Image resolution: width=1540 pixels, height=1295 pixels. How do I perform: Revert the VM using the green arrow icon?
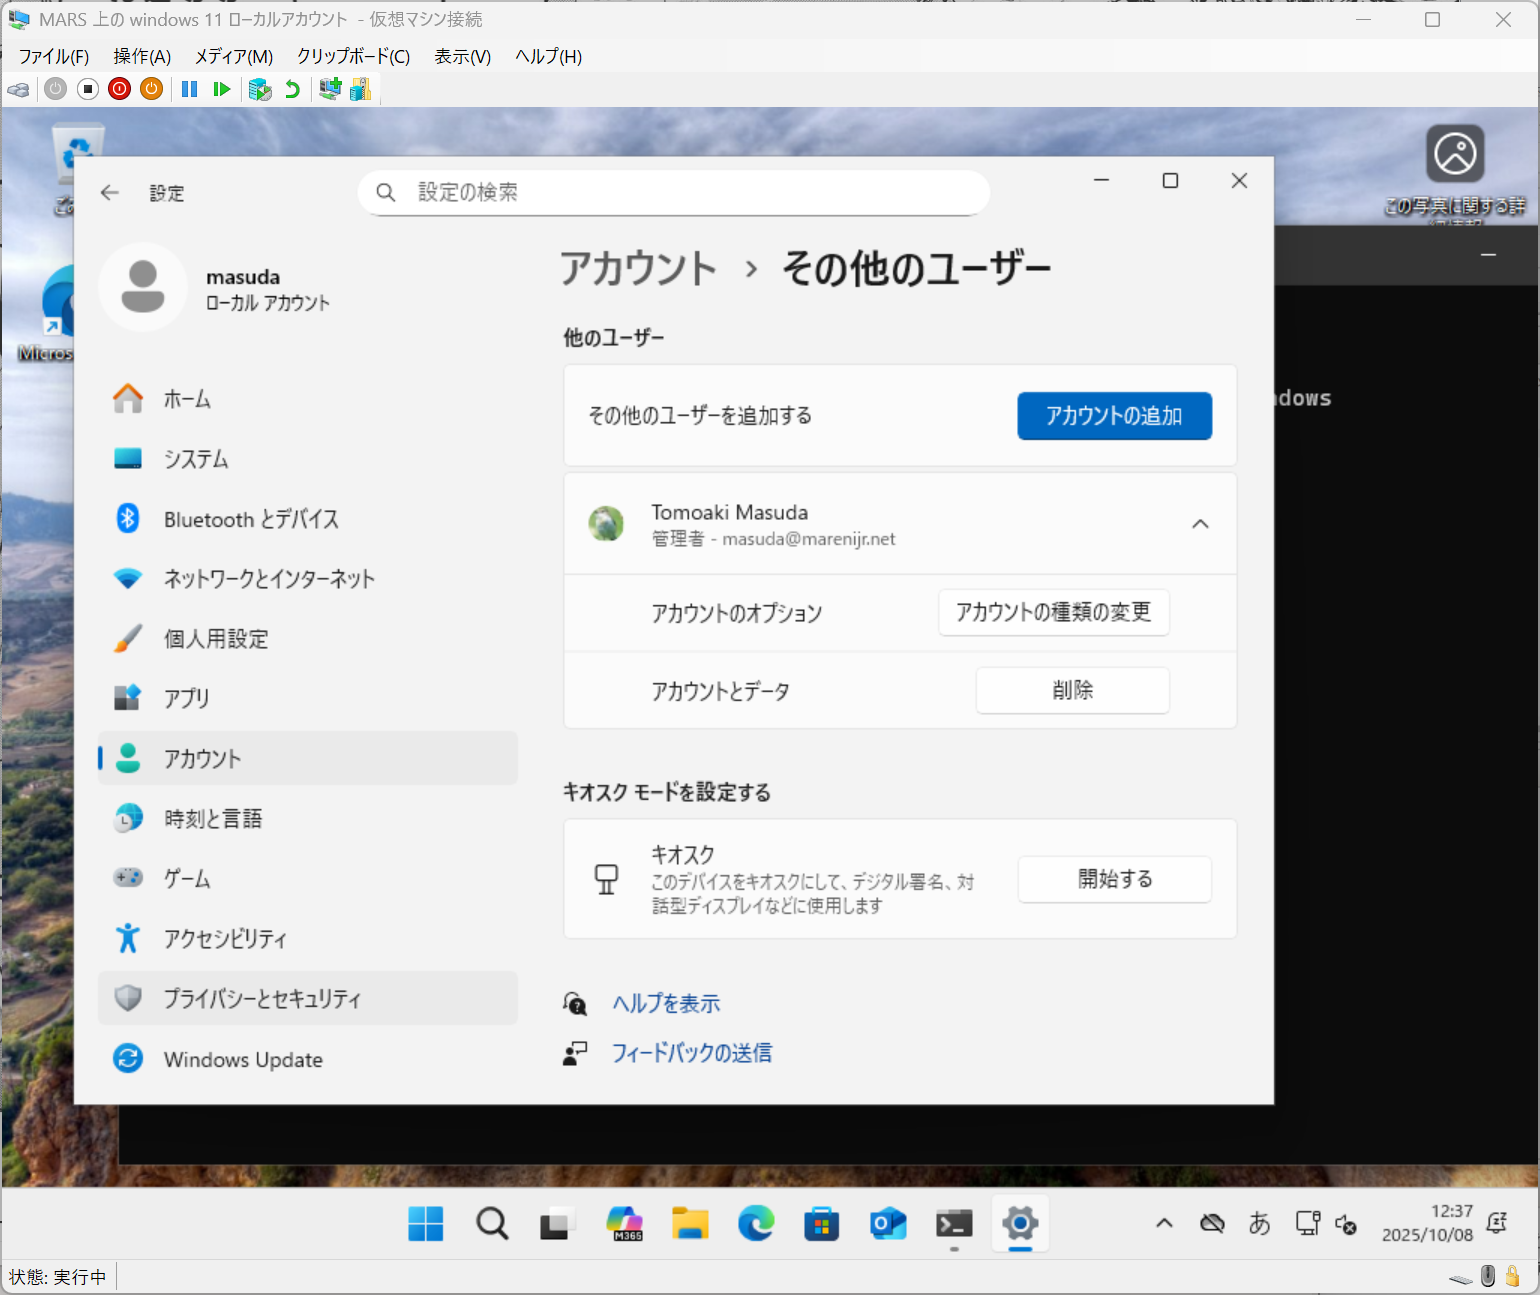coord(292,90)
